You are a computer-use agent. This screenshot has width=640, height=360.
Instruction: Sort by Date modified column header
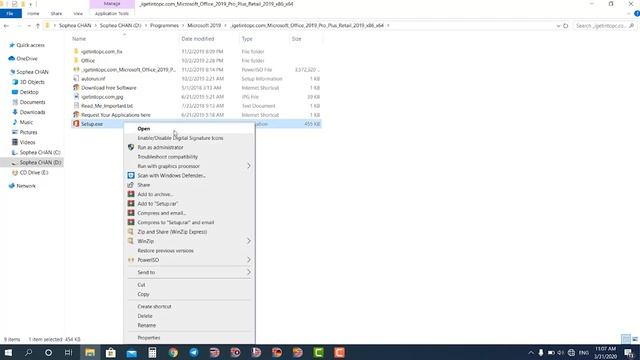[198, 39]
